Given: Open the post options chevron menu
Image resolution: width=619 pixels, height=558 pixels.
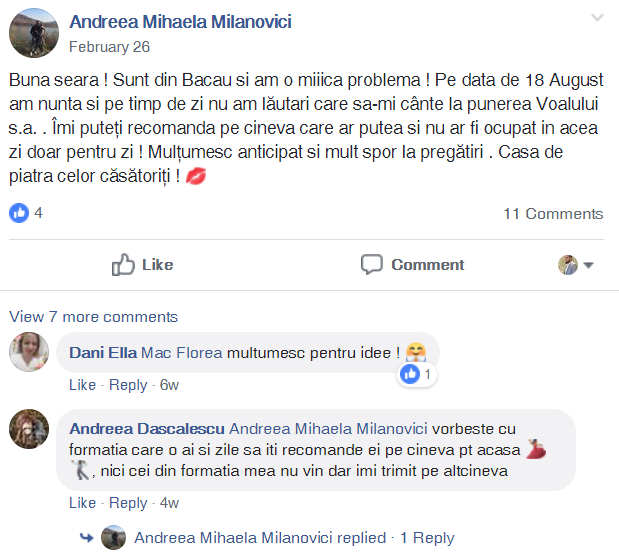Looking at the screenshot, I should click(597, 18).
